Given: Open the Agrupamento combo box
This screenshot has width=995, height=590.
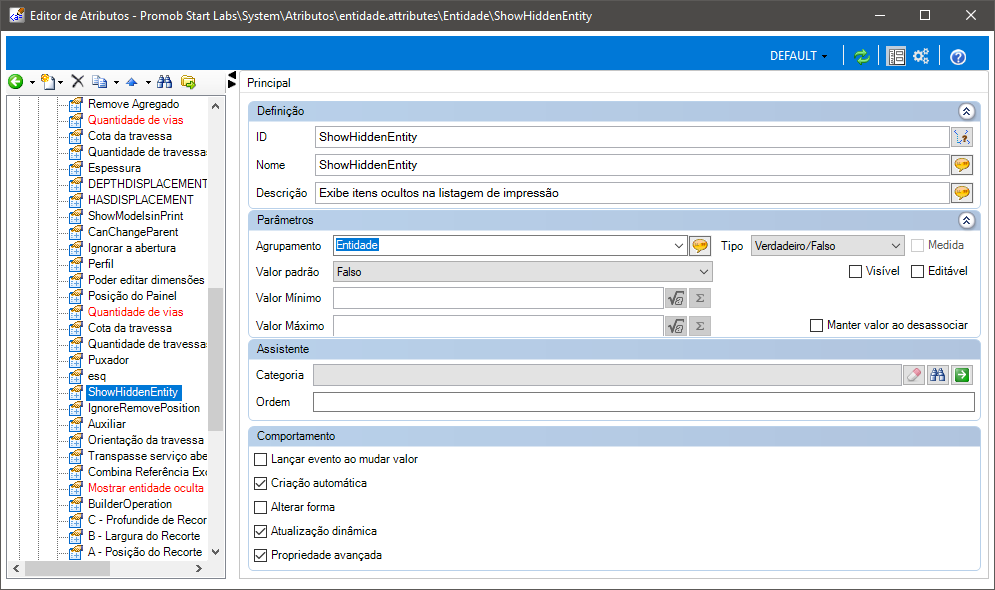Looking at the screenshot, I should pyautogui.click(x=678, y=246).
